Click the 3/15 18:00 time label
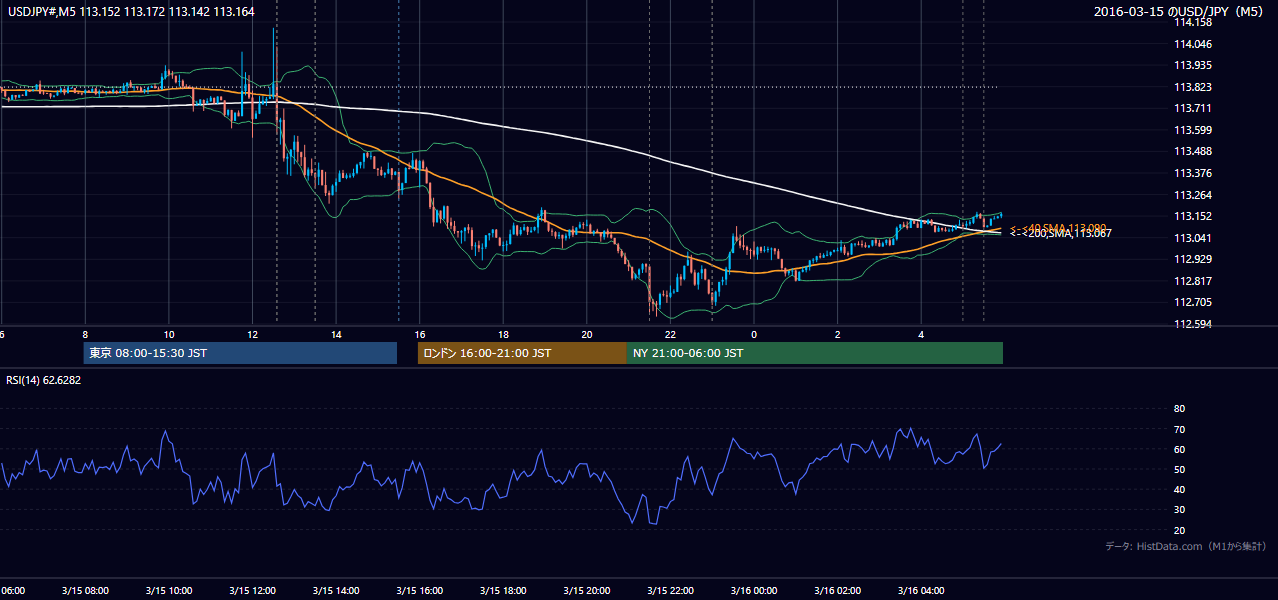Screen dimensions: 1278x600 (503, 590)
